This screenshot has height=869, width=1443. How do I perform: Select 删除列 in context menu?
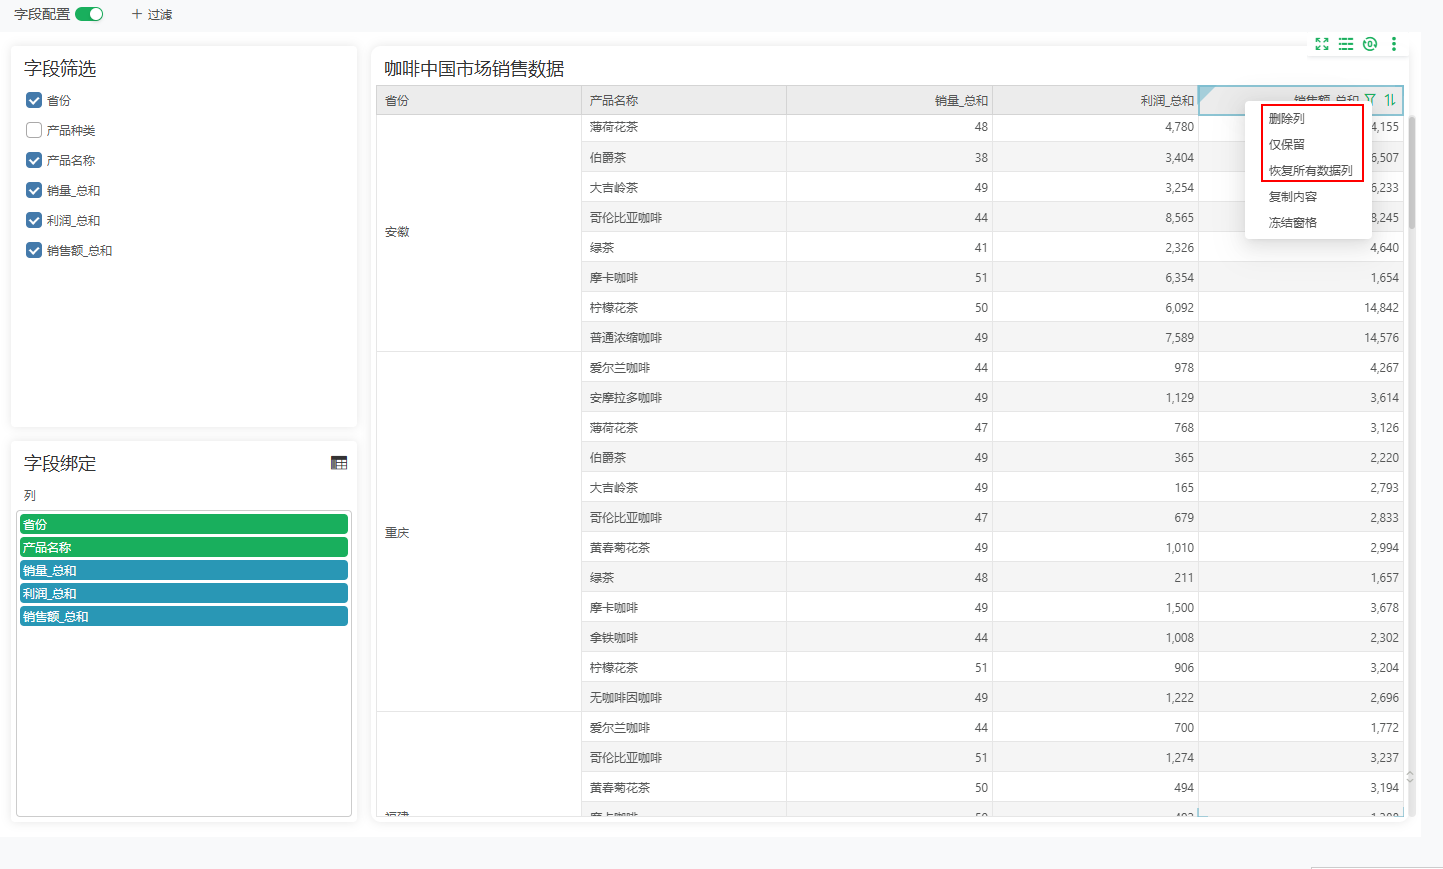coord(1286,118)
